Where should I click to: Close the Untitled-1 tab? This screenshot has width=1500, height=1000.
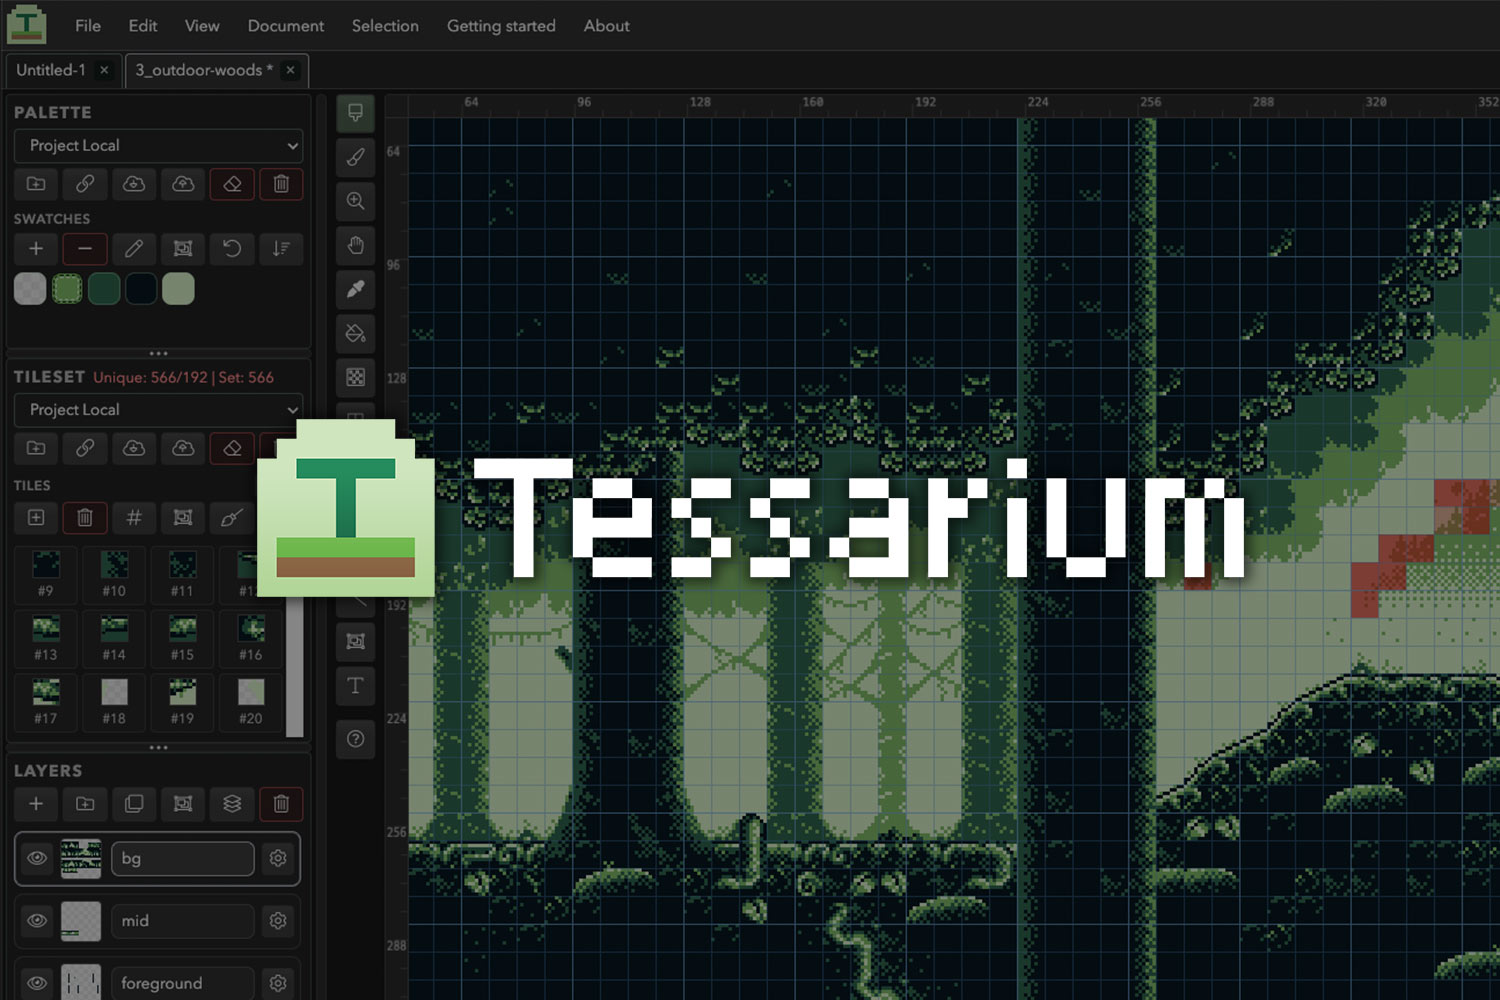point(104,70)
